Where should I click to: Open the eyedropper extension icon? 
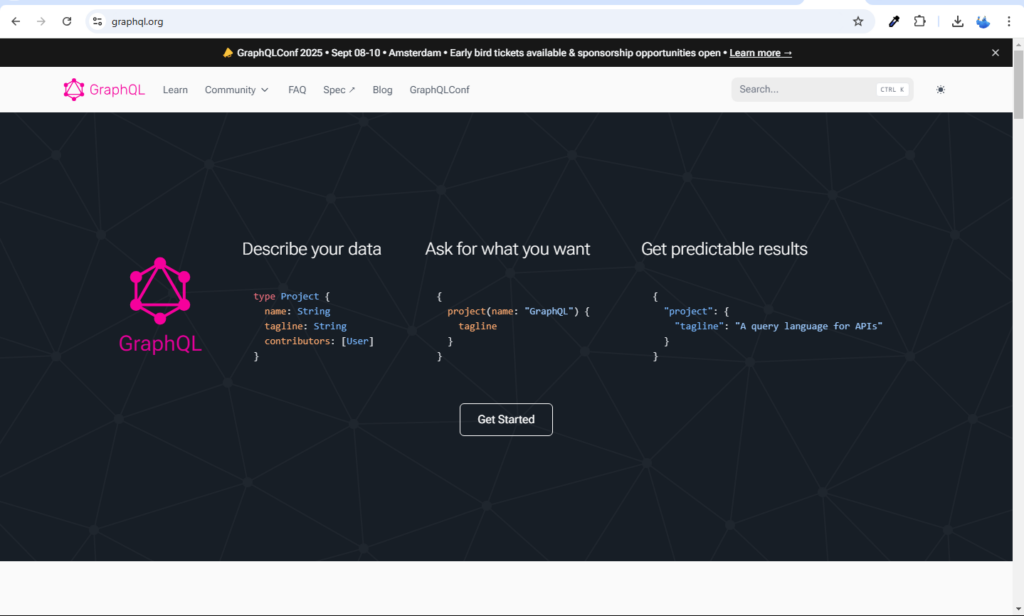pyautogui.click(x=894, y=22)
